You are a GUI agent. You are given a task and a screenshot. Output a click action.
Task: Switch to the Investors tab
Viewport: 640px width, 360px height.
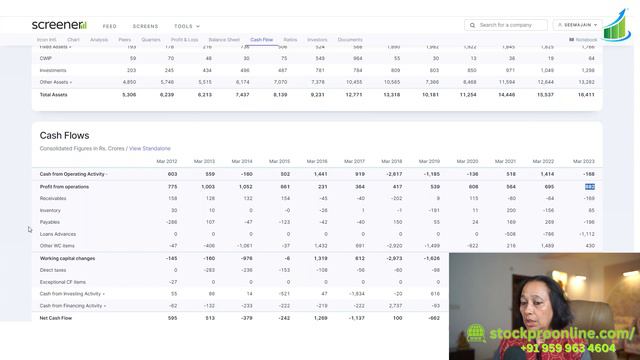pos(317,40)
